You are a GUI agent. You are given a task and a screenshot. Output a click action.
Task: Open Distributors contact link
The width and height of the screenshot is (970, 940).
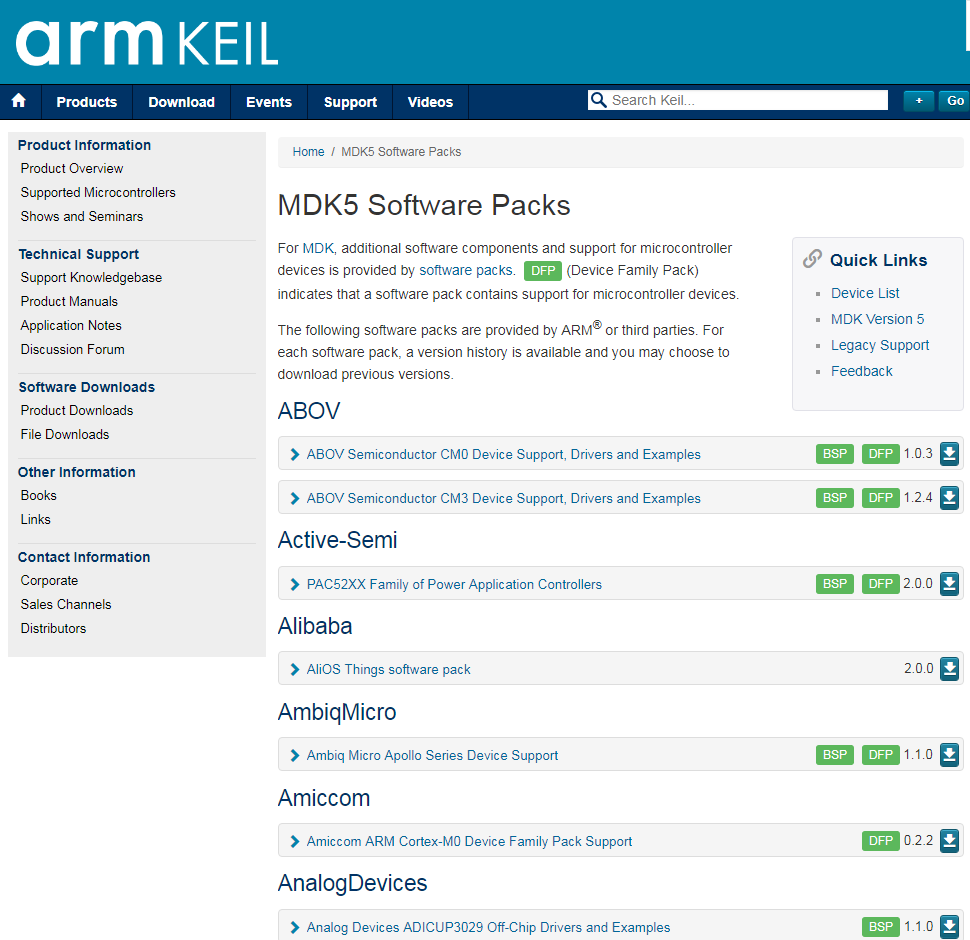click(x=53, y=628)
